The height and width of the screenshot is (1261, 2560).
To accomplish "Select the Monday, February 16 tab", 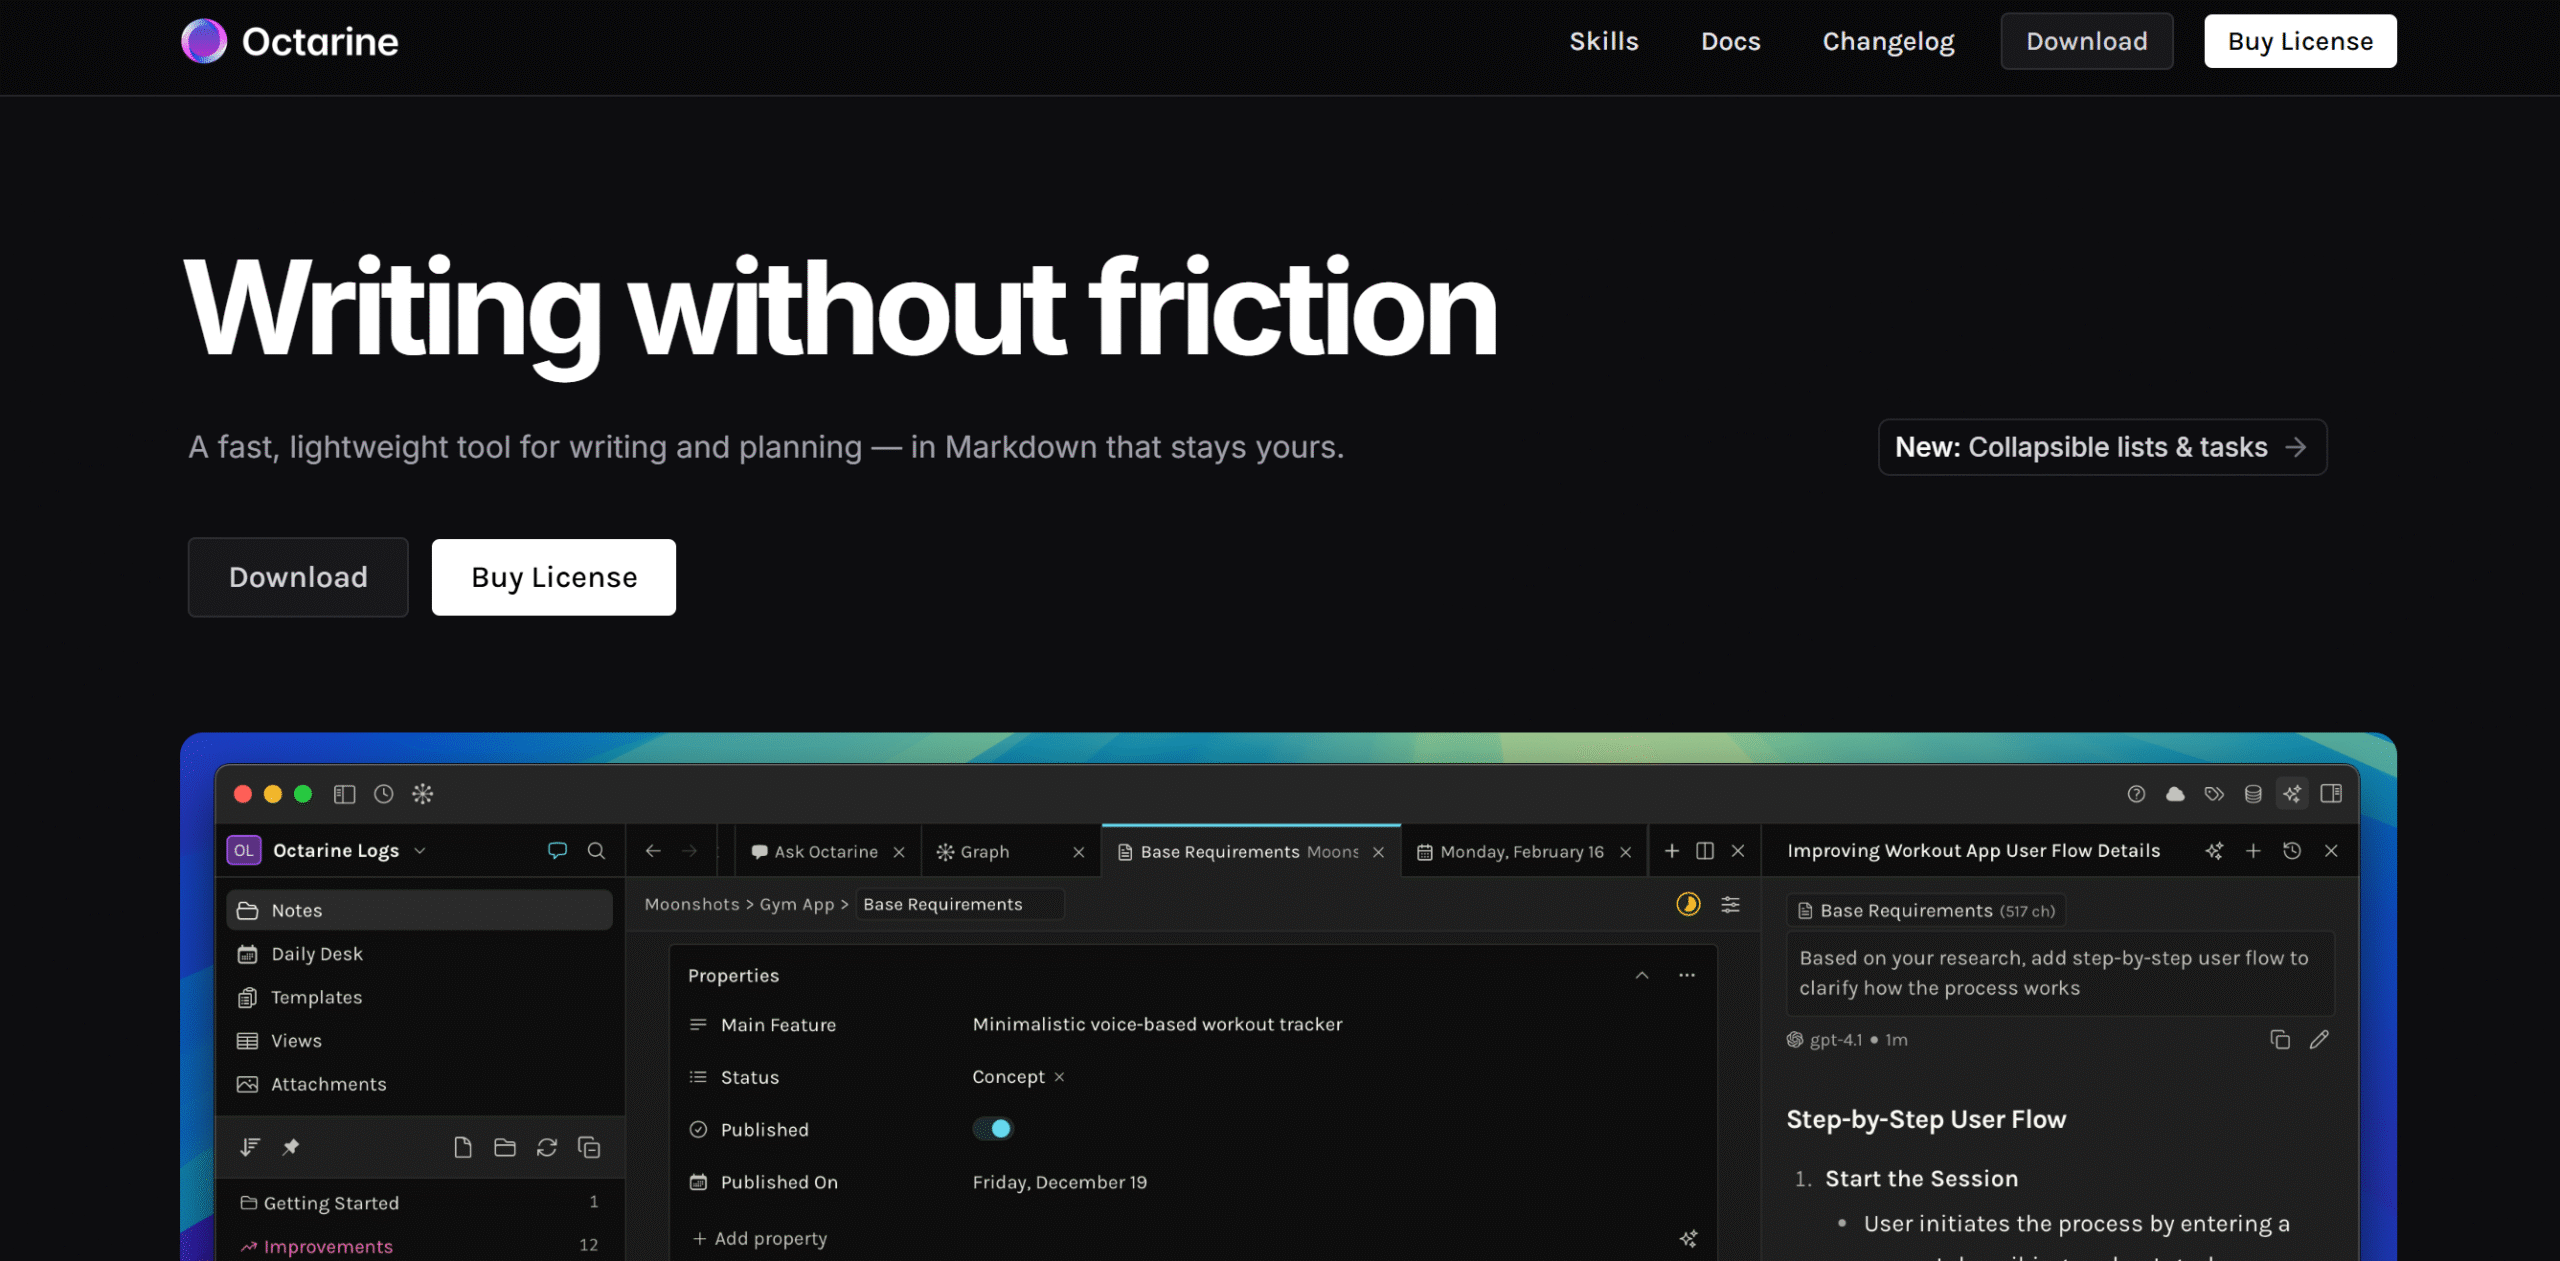I will [x=1522, y=852].
